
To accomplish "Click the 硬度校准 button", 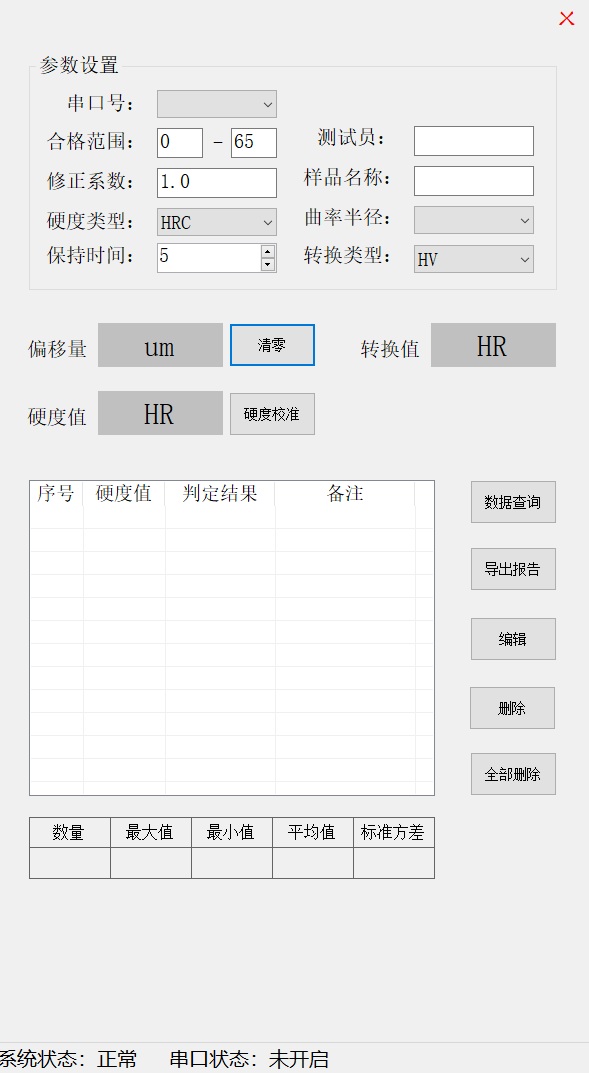I will (272, 413).
